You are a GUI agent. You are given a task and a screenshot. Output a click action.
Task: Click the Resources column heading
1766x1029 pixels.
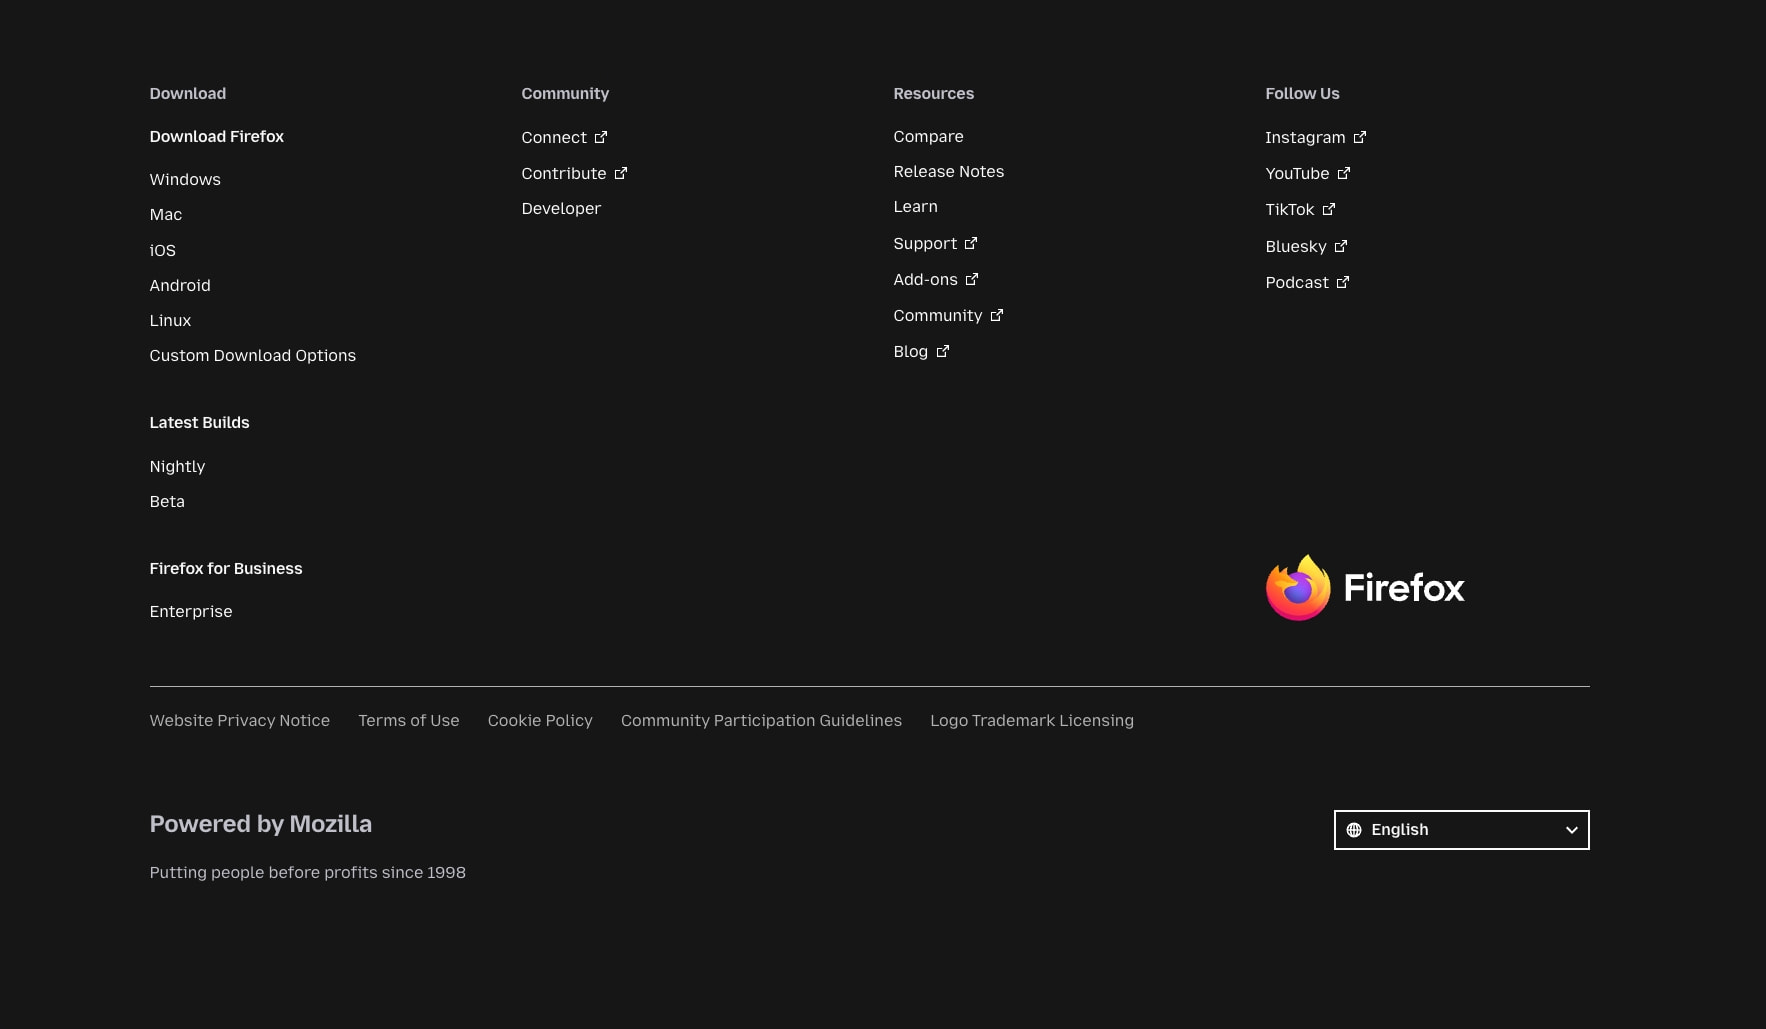(x=934, y=93)
